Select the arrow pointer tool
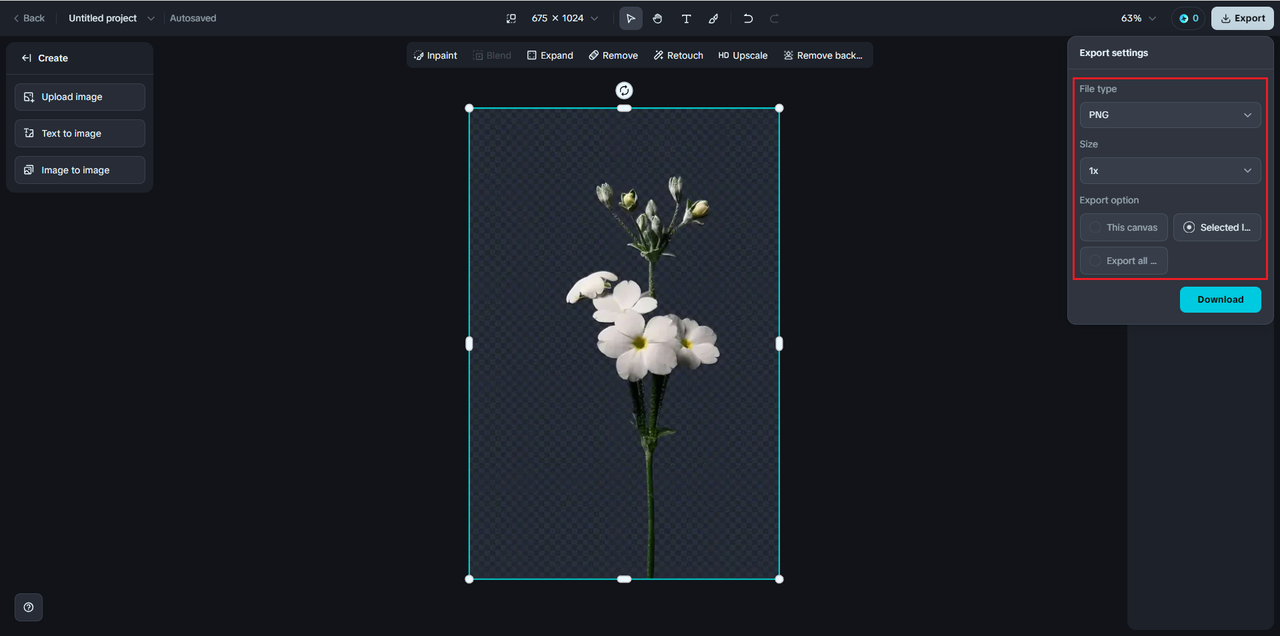The width and height of the screenshot is (1280, 636). [630, 18]
